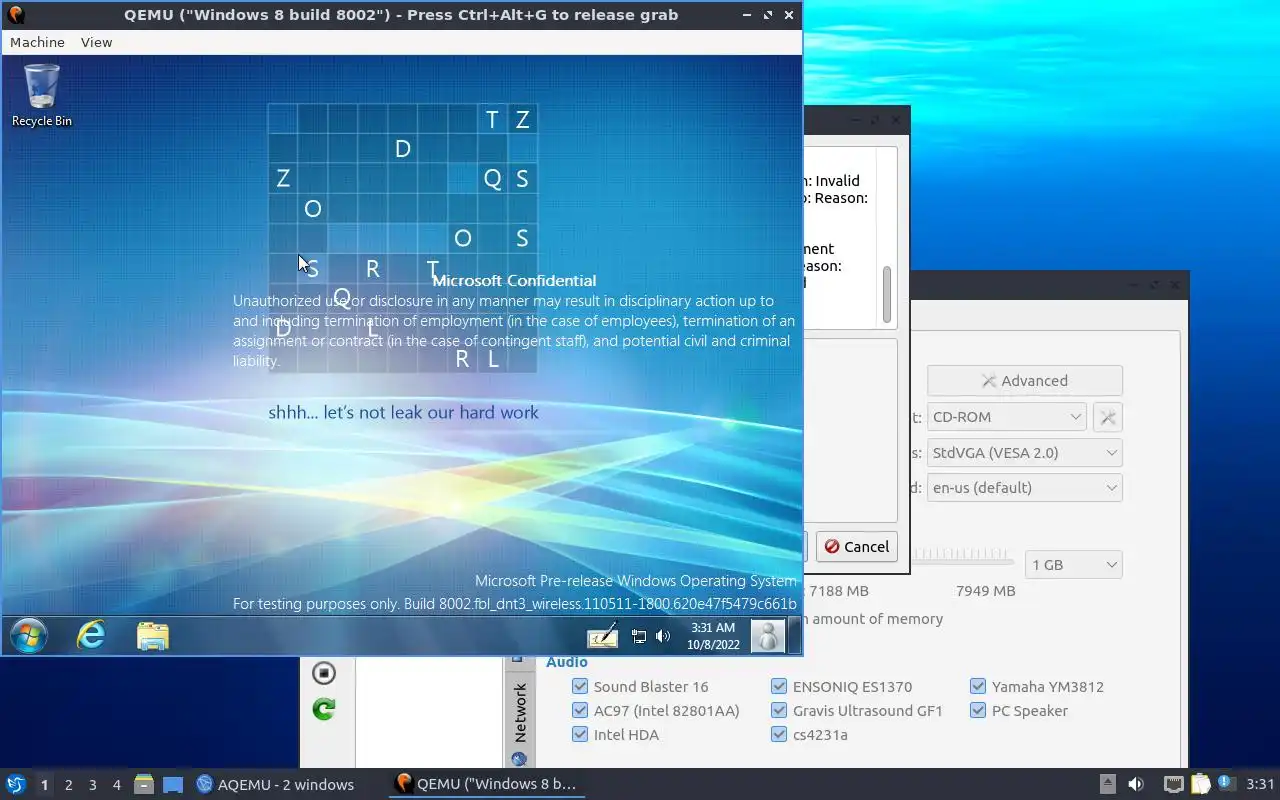Open Windows Explorer folder icon in guest taskbar
The height and width of the screenshot is (800, 1280).
click(152, 636)
